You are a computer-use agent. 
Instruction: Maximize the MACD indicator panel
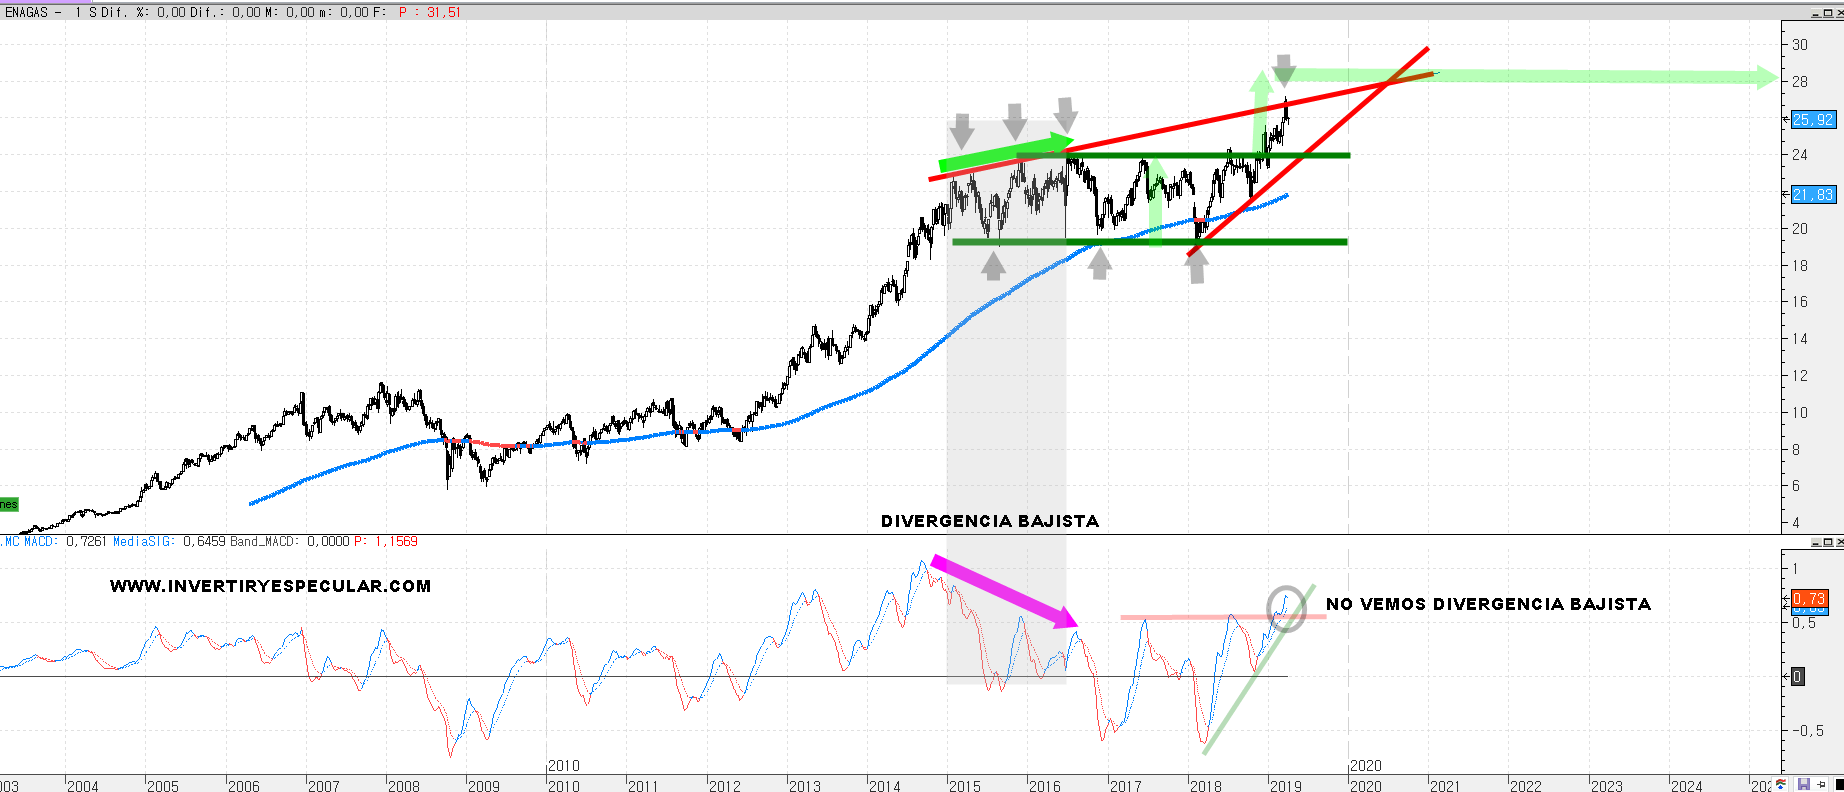click(x=1827, y=542)
